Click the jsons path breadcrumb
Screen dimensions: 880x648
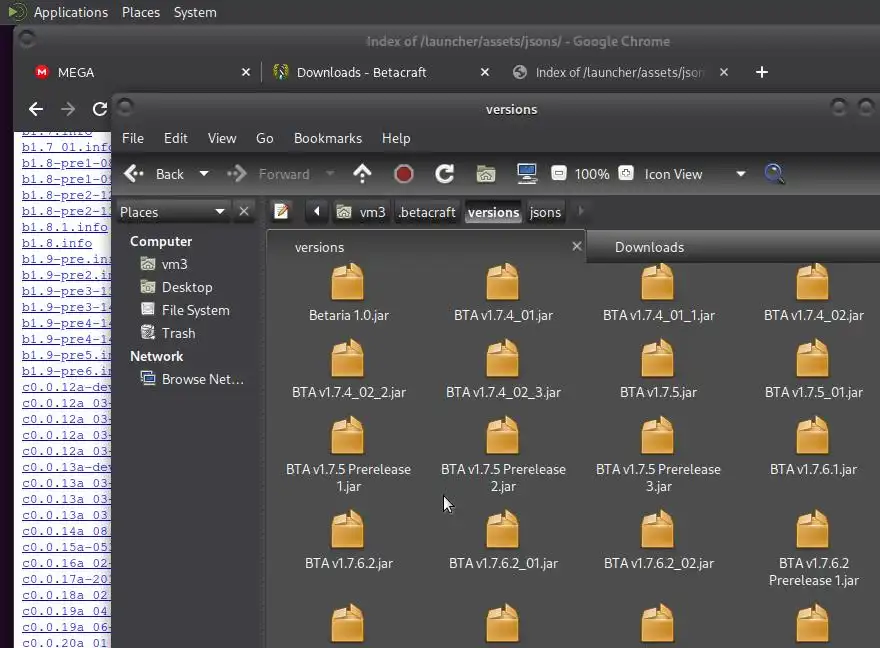(546, 212)
